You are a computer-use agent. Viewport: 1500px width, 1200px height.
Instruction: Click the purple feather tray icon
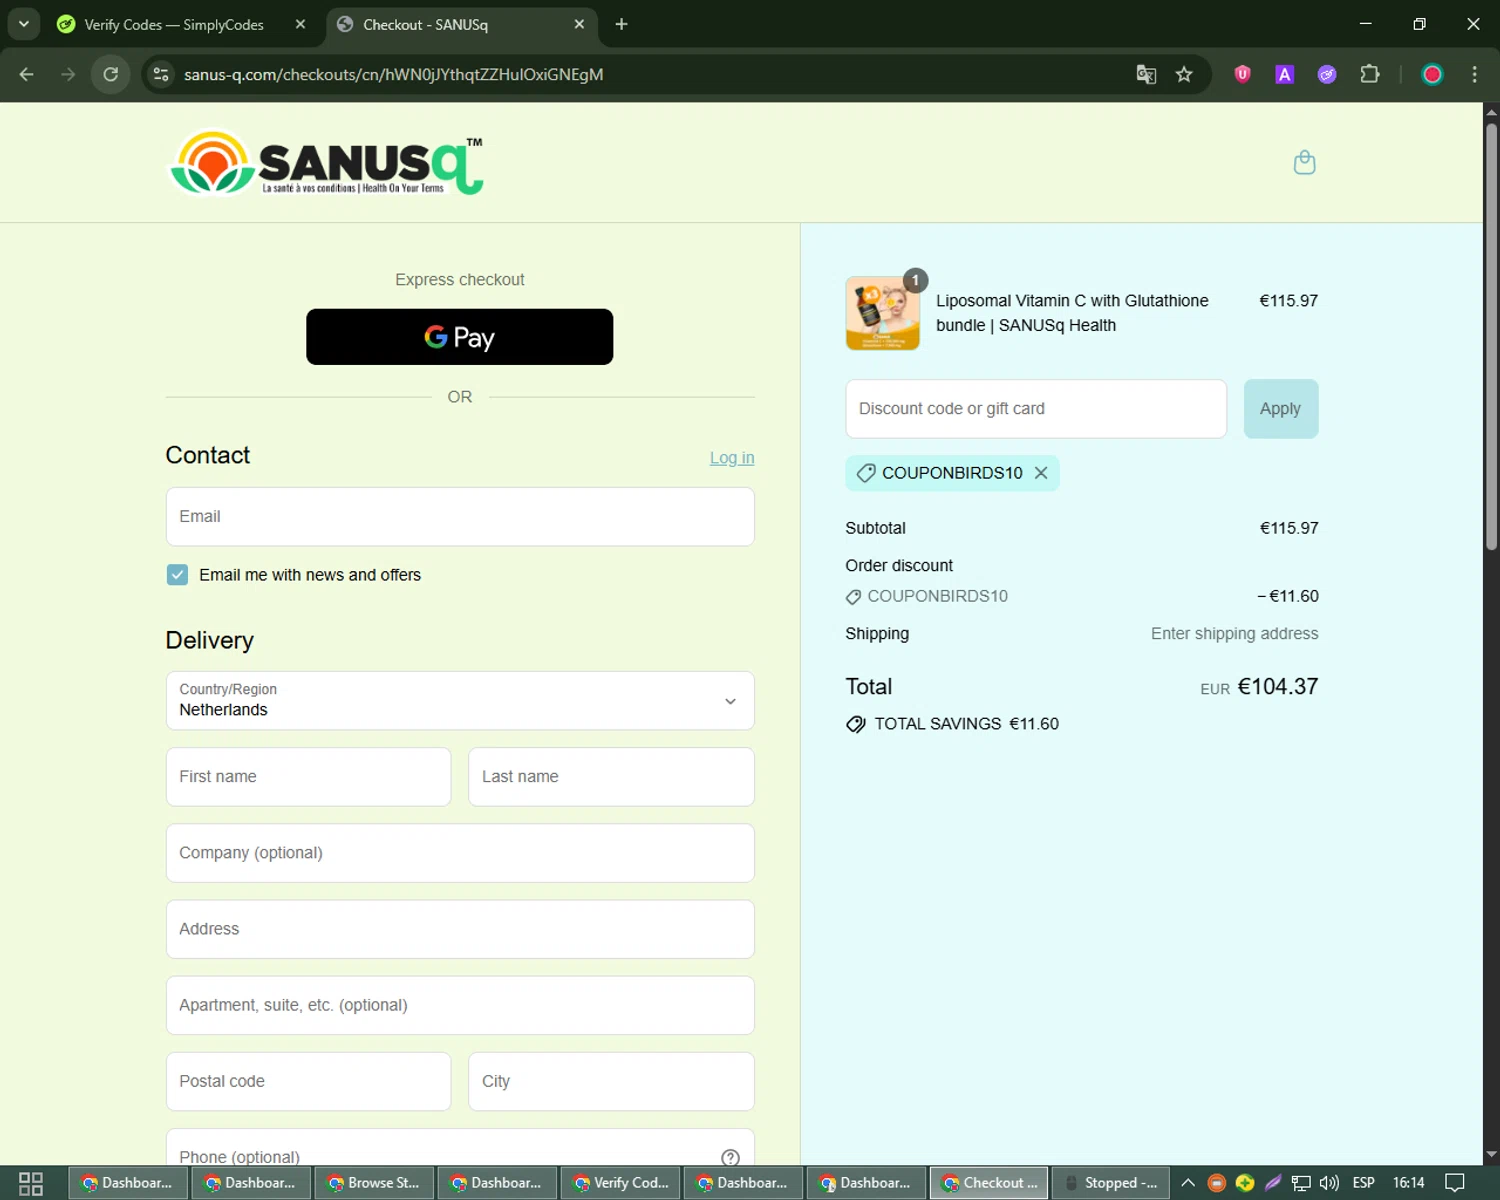coord(1273,1183)
